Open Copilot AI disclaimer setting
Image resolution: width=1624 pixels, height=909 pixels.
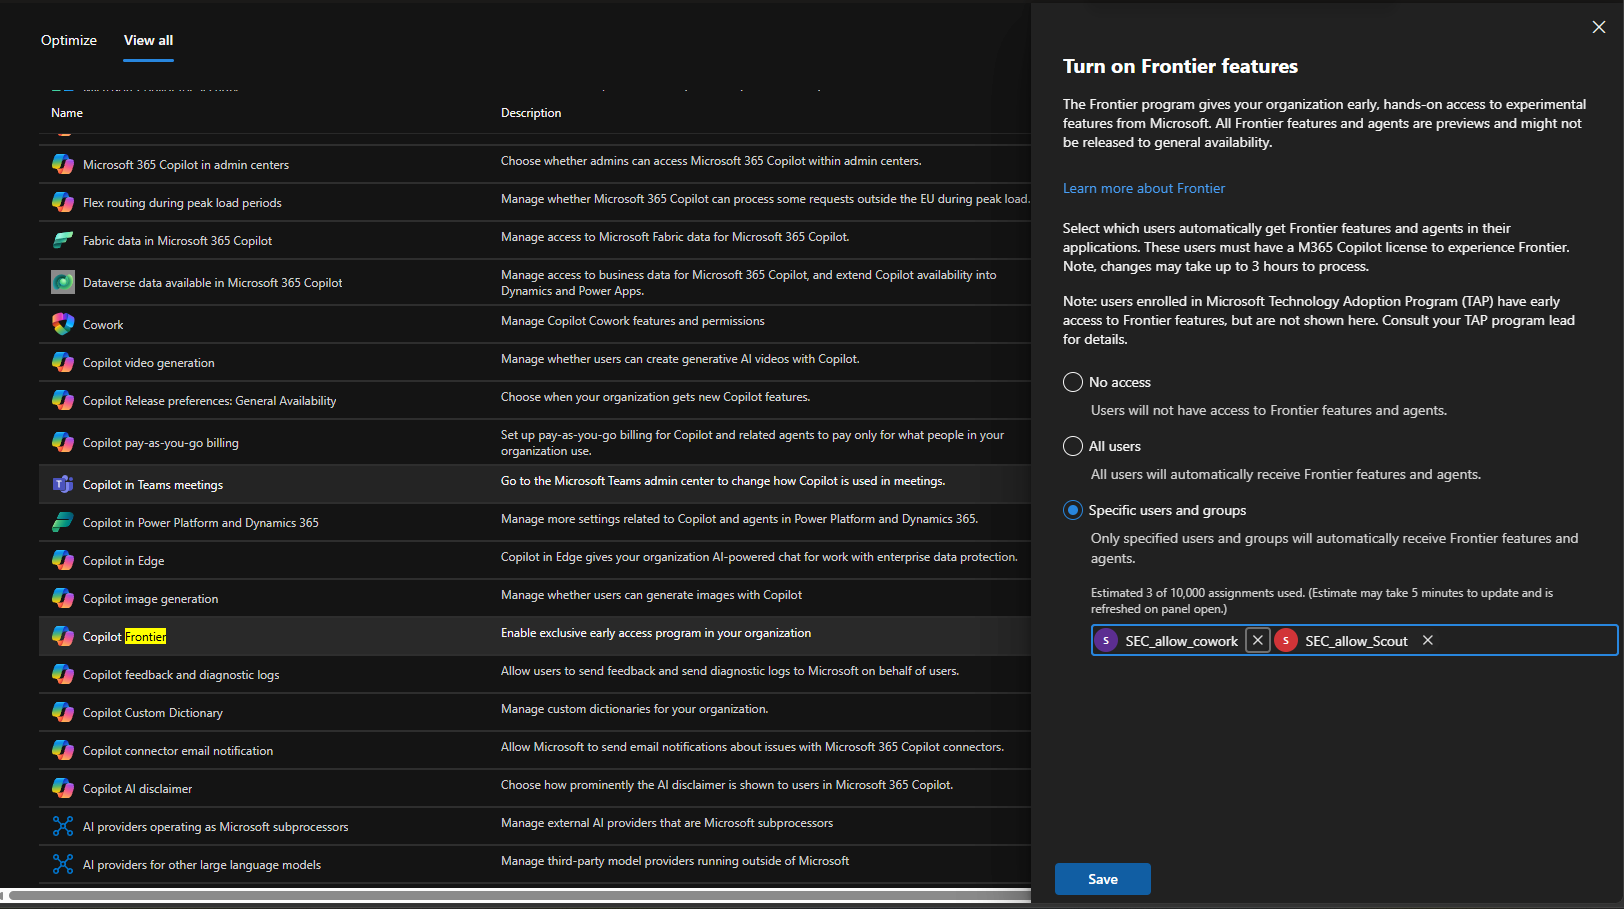click(x=137, y=788)
